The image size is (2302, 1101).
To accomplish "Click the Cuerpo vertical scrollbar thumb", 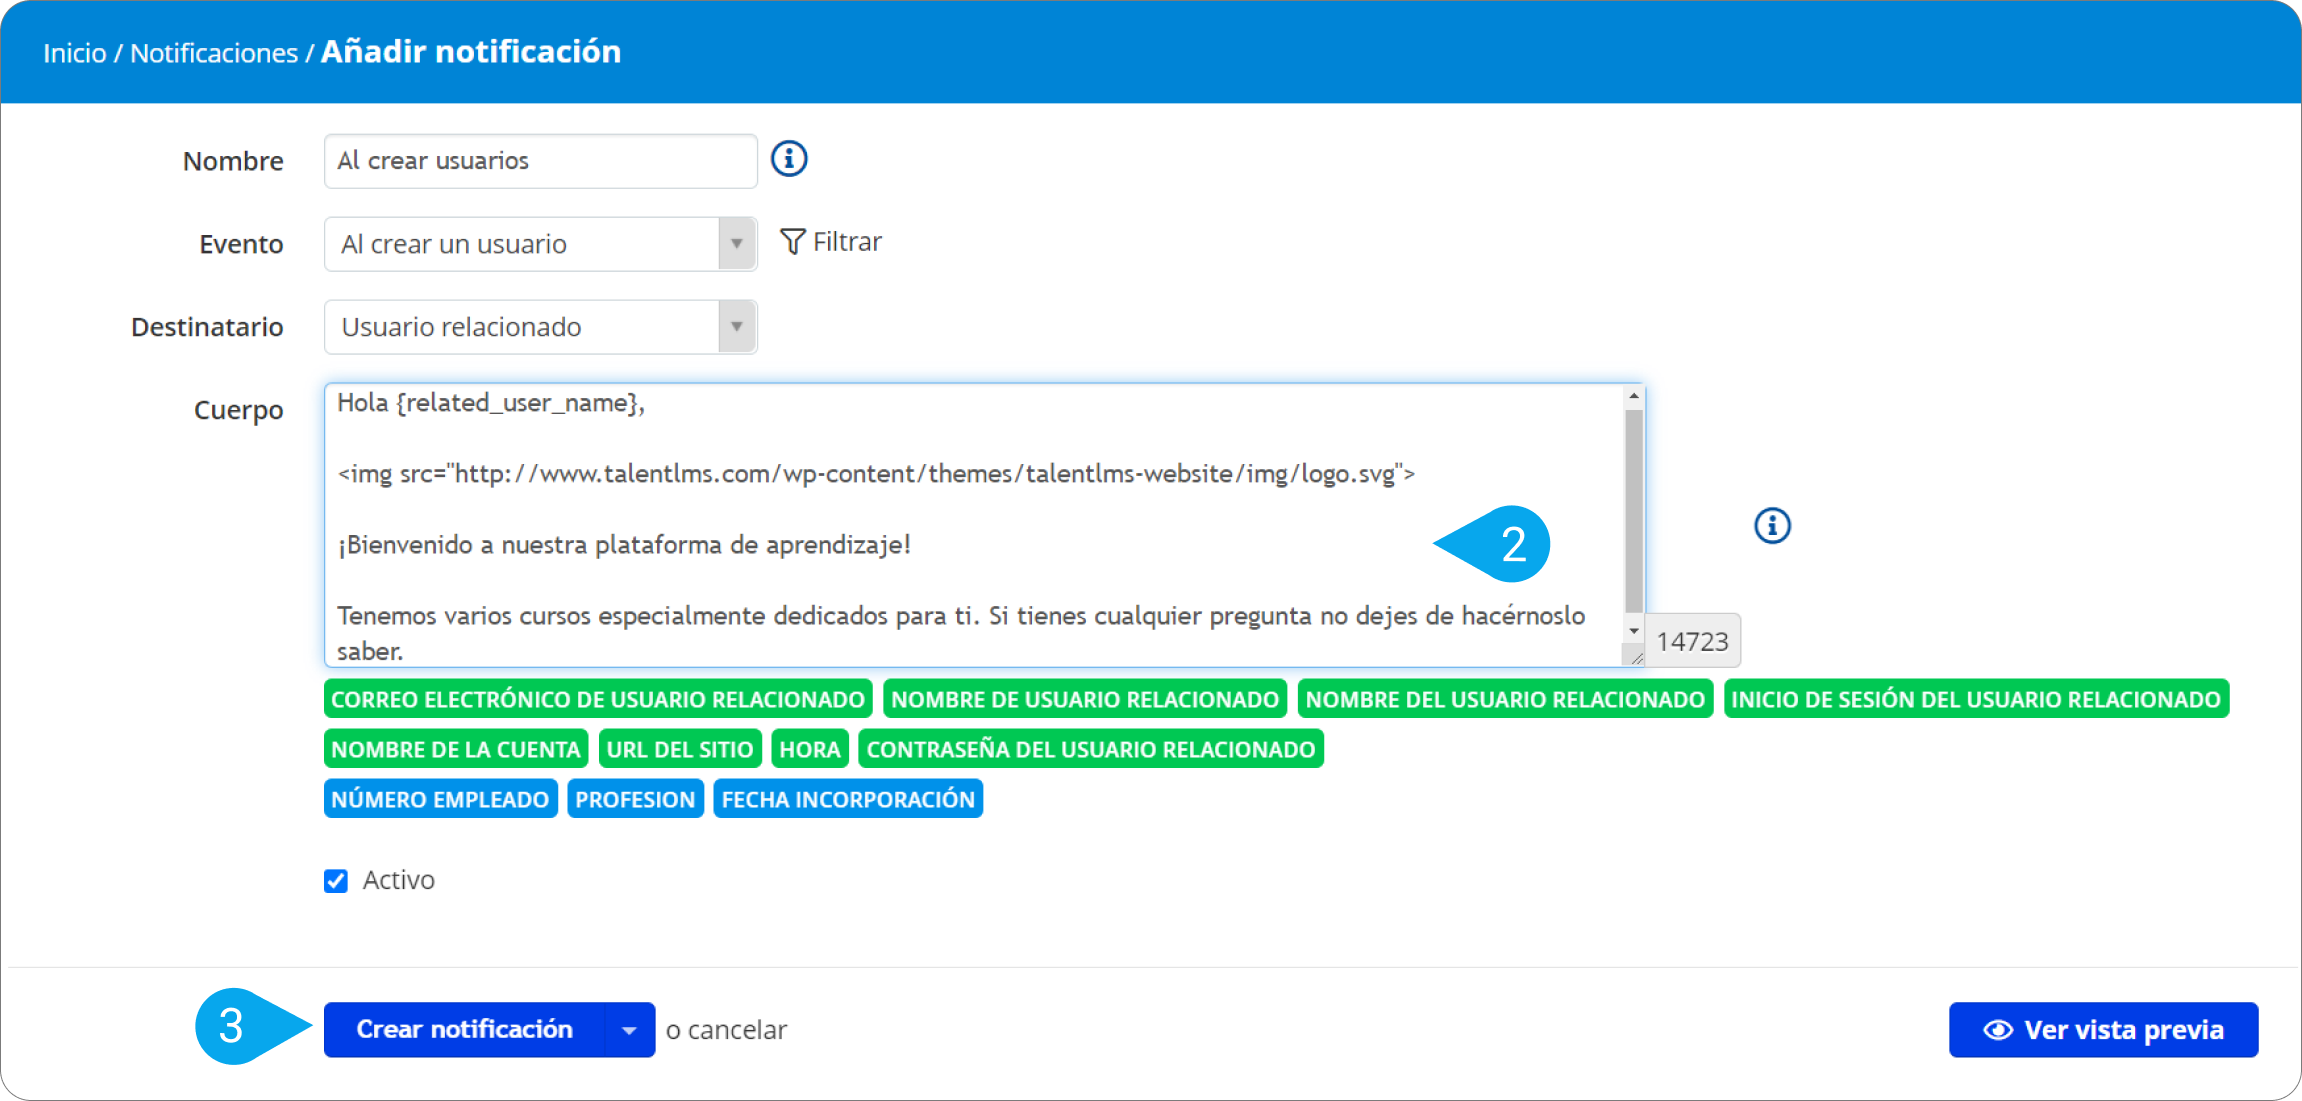I will click(1634, 511).
